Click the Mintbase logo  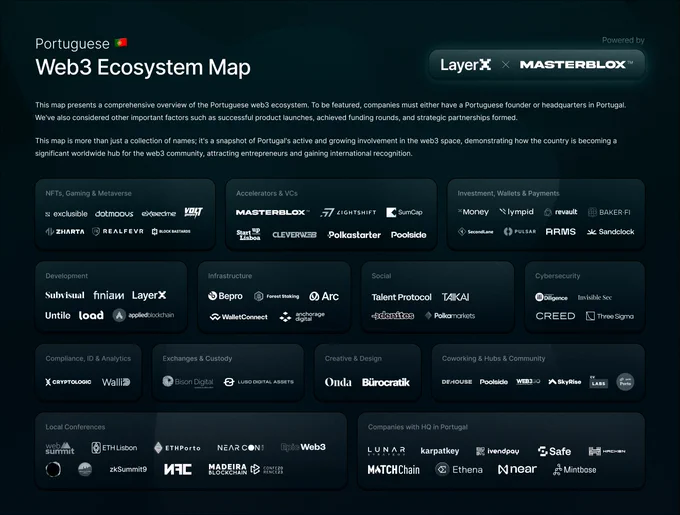[x=575, y=469]
